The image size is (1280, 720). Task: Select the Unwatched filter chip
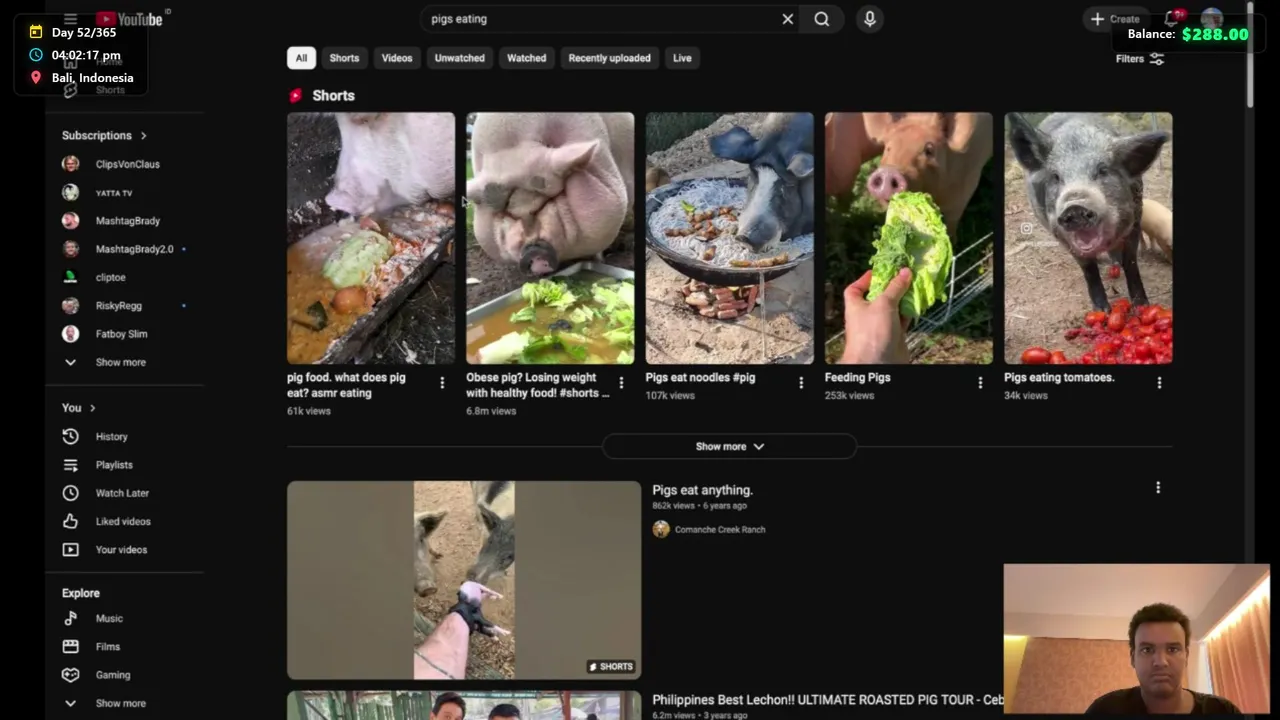point(460,58)
